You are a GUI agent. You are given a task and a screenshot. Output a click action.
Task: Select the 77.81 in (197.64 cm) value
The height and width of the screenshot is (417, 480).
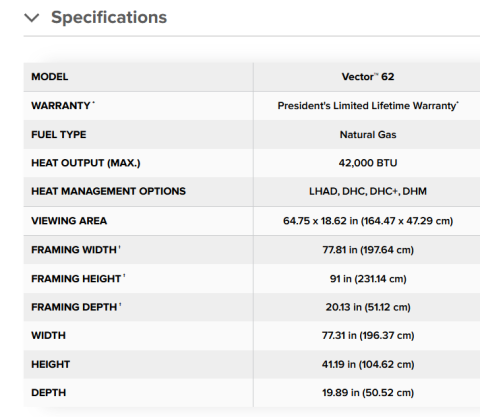click(x=368, y=250)
